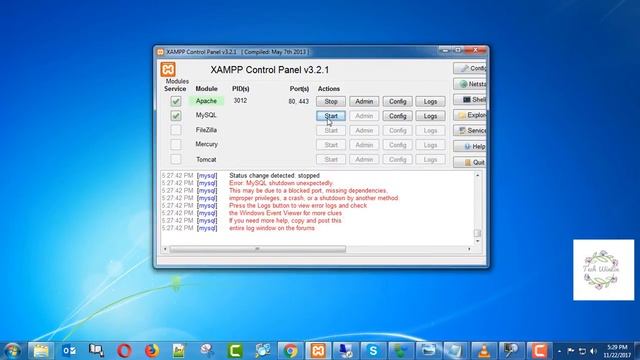
Task: Click the Mercury Admin button
Action: pos(364,145)
